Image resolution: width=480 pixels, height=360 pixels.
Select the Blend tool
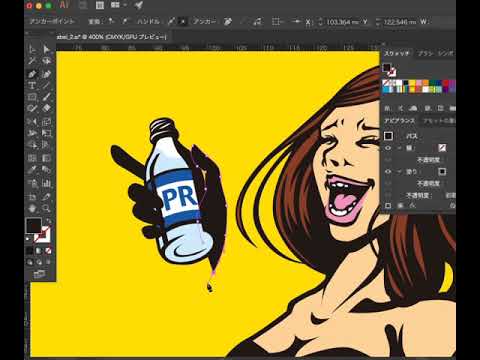46,170
